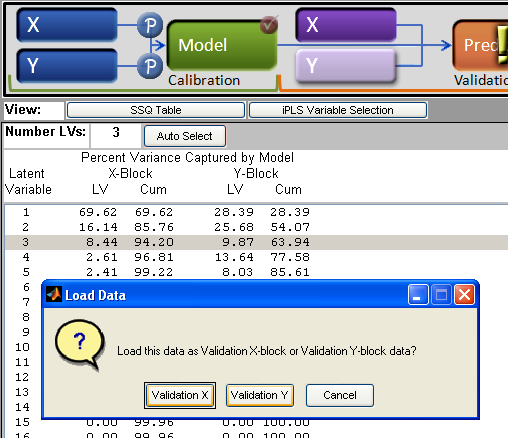This screenshot has width=508, height=438.
Task: Select latent variable row 7
Action: pos(26,302)
